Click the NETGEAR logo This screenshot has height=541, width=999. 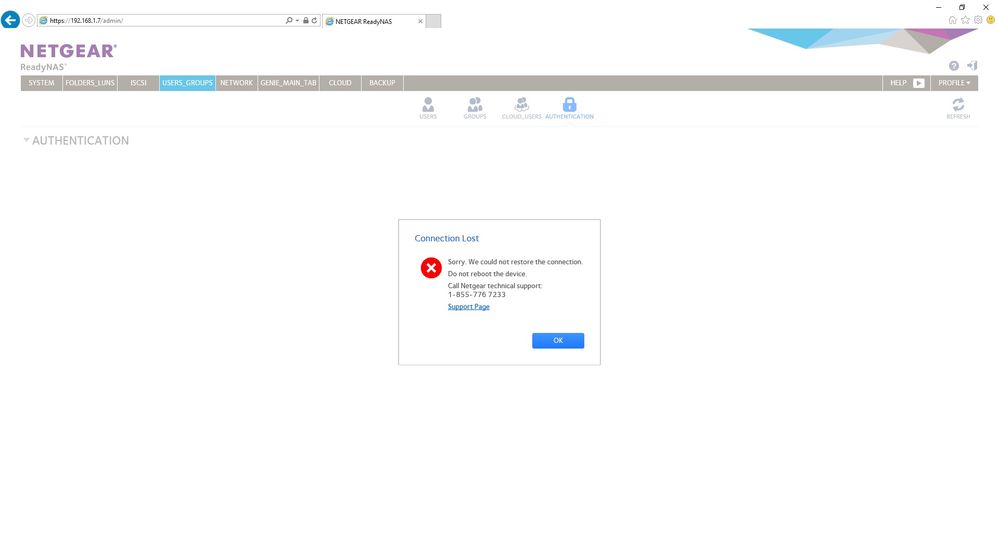[69, 51]
